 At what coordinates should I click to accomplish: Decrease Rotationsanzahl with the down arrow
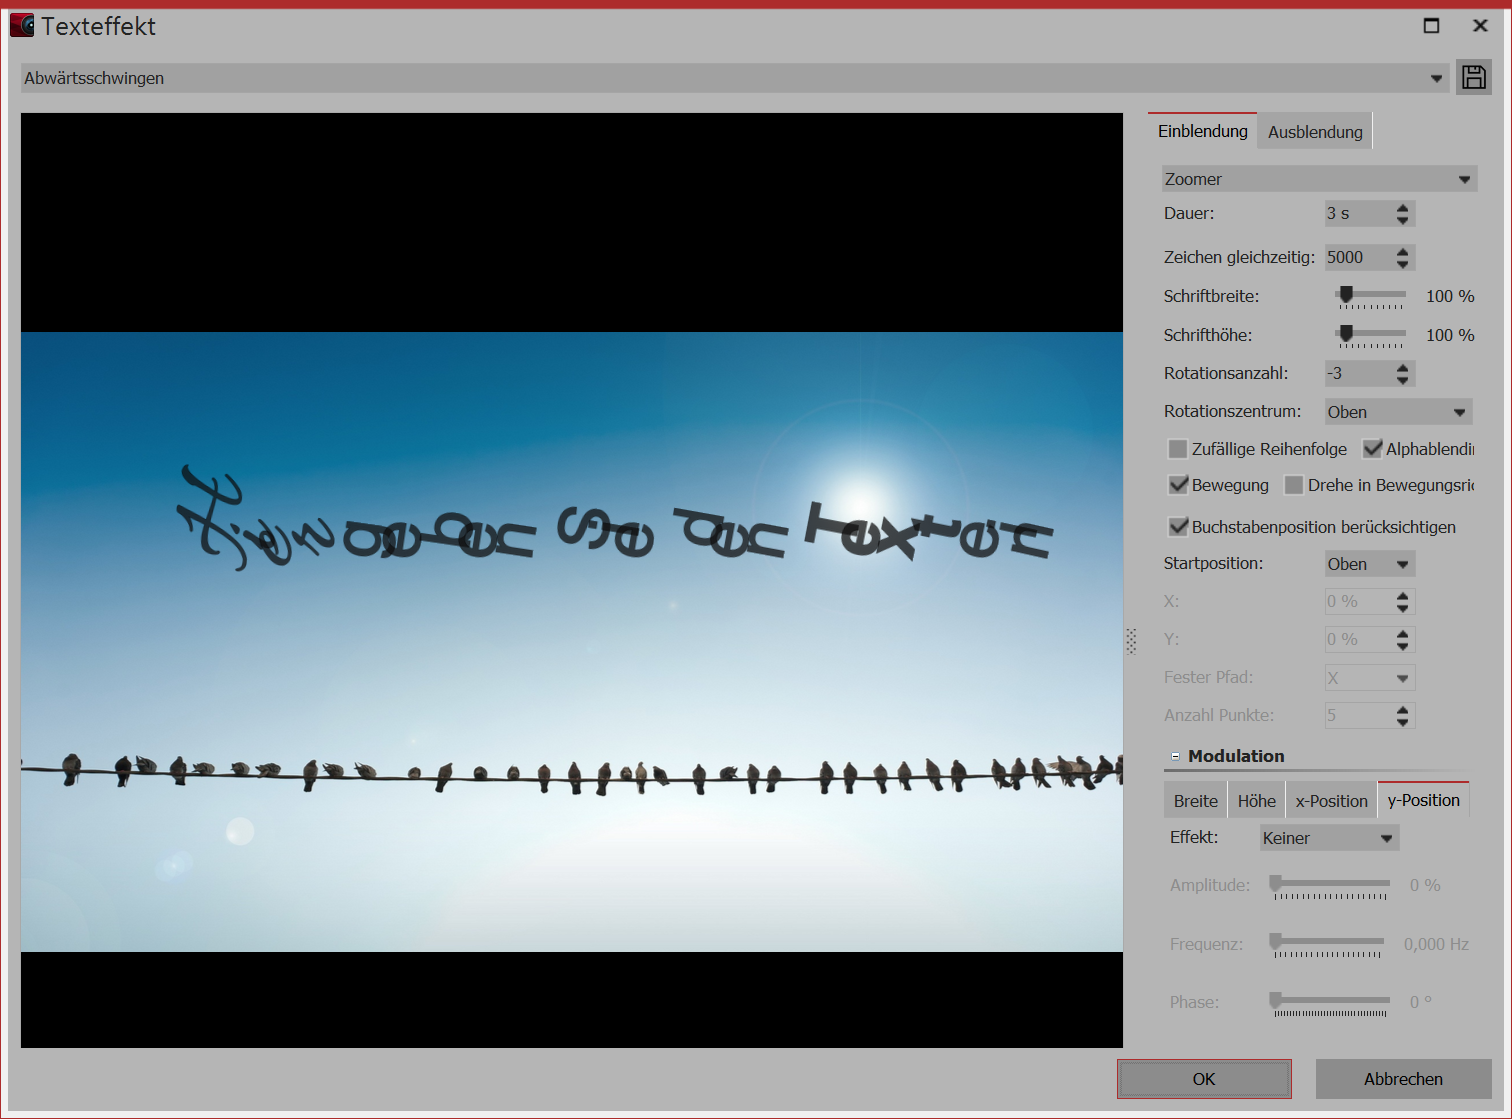coord(1402,379)
